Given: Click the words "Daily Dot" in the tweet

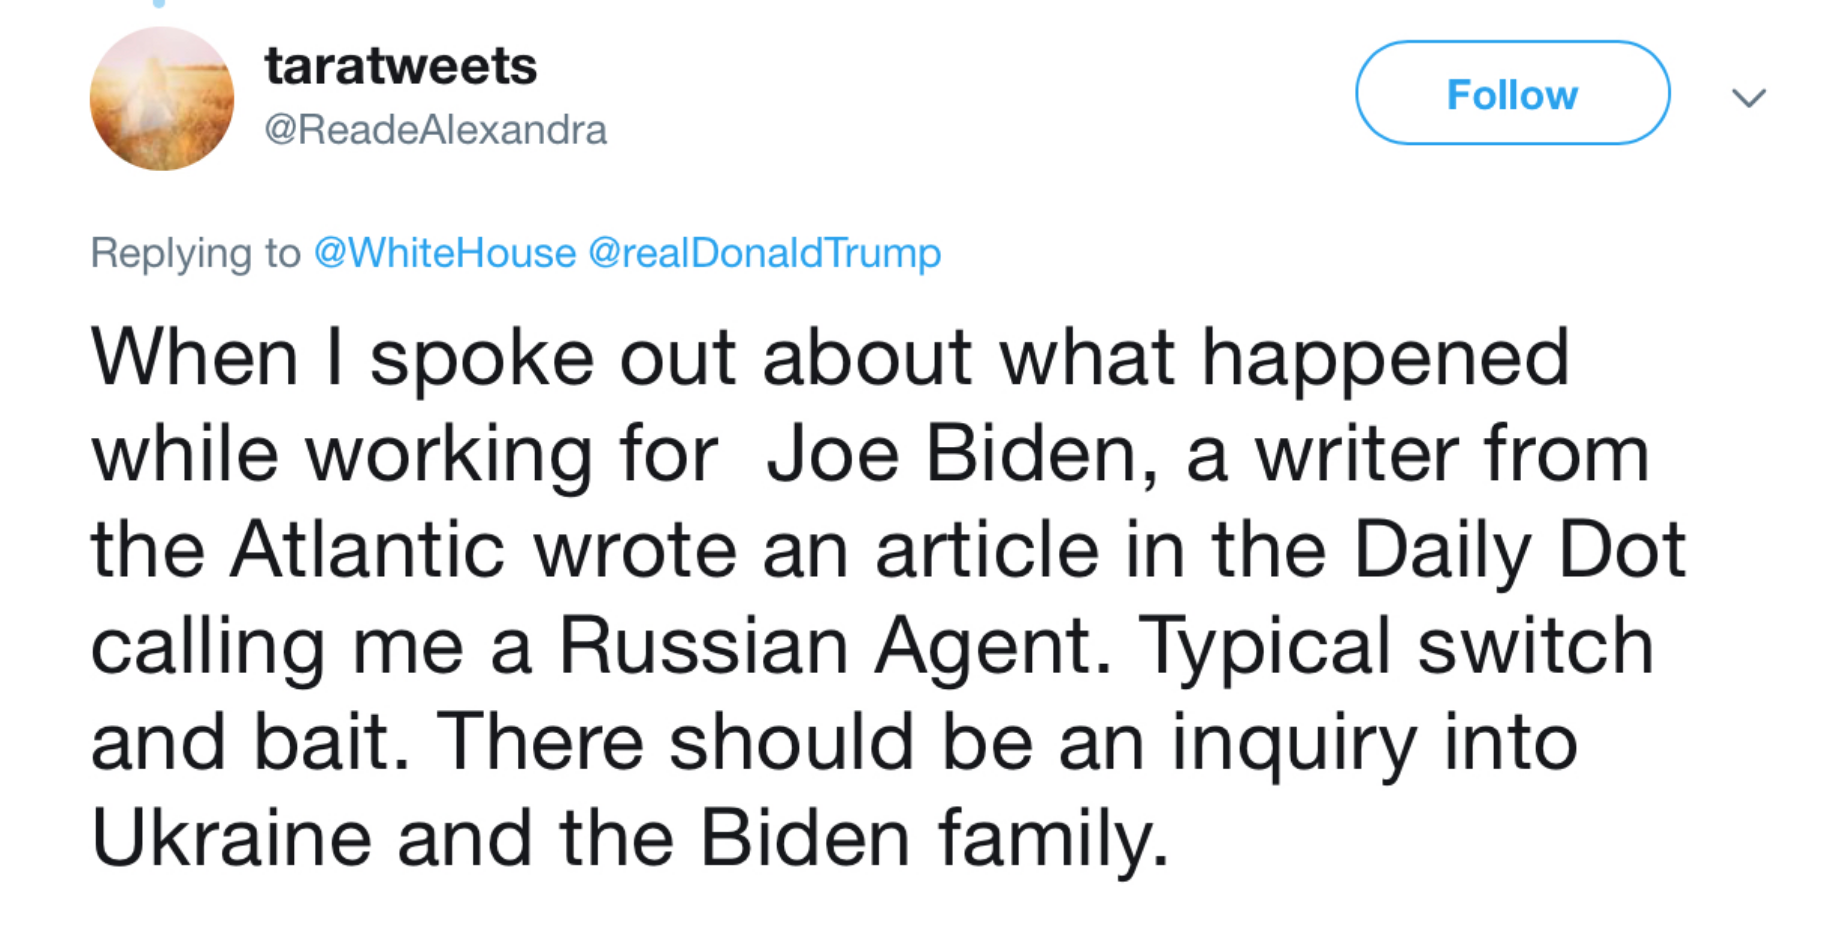Looking at the screenshot, I should 1520,550.
